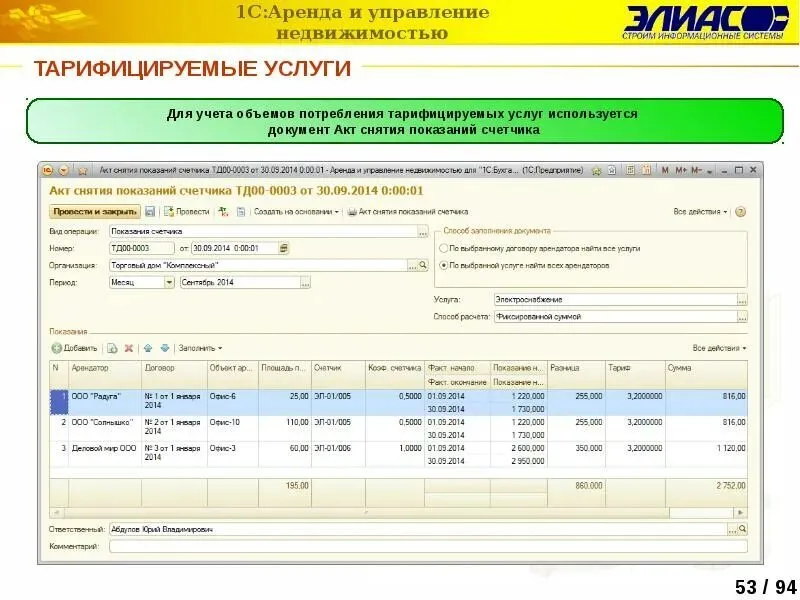The width and height of the screenshot is (800, 600).
Task: Open the Период type dropdown arrow (Месяц)
Action: click(169, 282)
